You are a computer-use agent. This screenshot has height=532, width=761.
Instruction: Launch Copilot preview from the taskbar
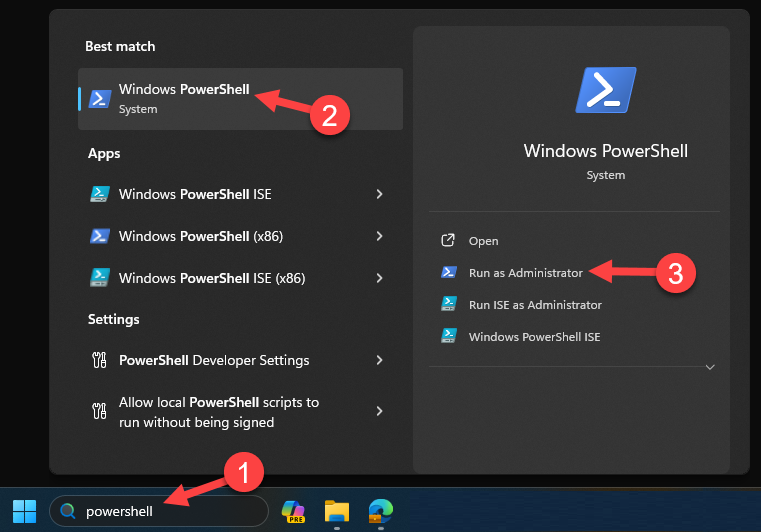click(293, 512)
